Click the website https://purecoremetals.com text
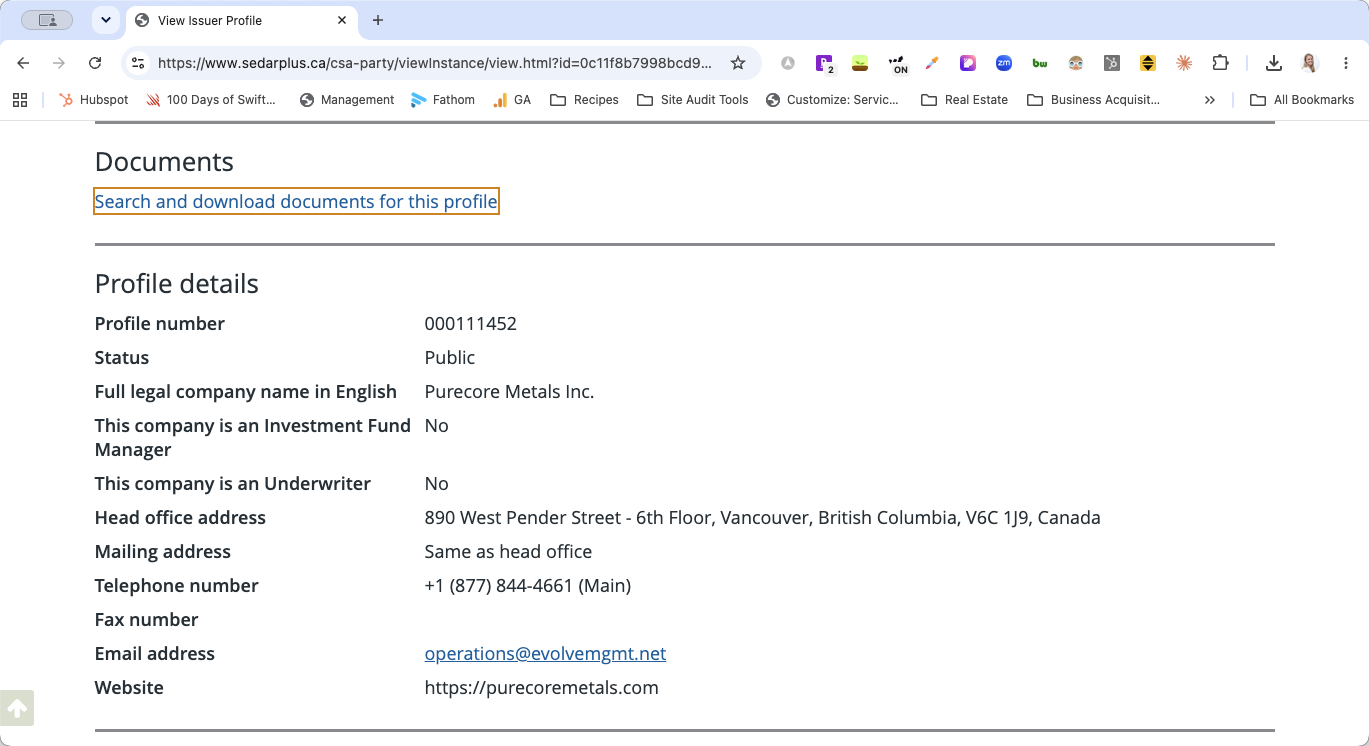1369x746 pixels. [x=542, y=688]
